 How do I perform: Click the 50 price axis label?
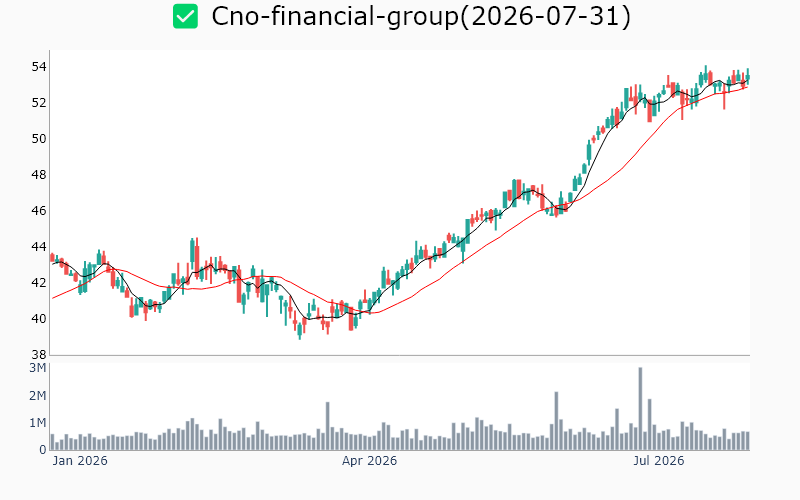(39, 139)
